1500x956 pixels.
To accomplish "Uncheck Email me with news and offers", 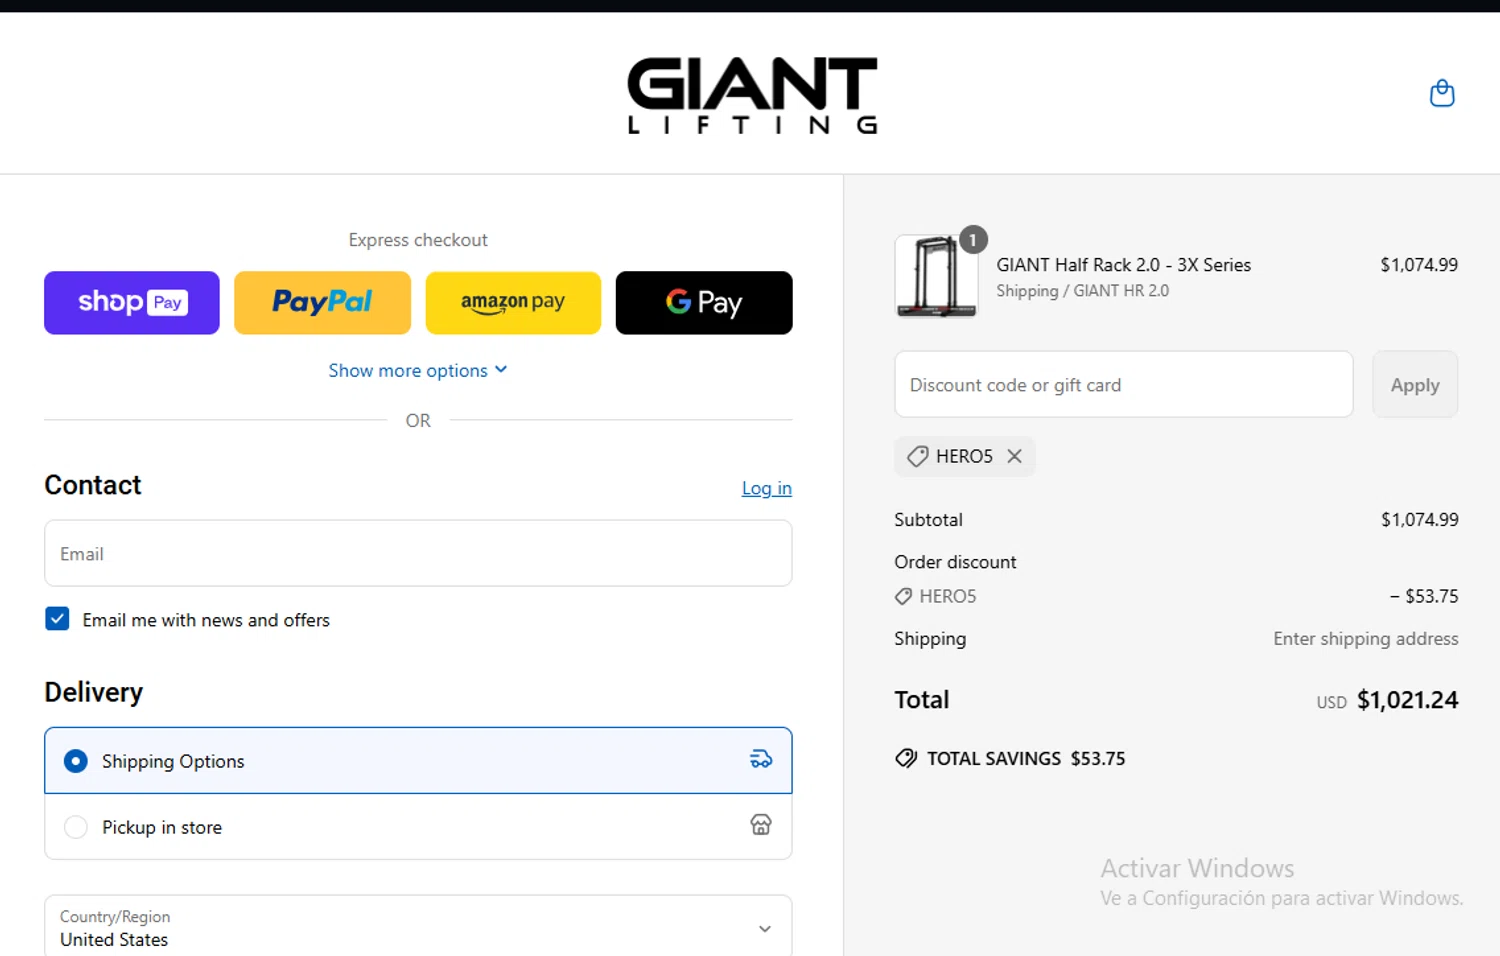I will (57, 619).
